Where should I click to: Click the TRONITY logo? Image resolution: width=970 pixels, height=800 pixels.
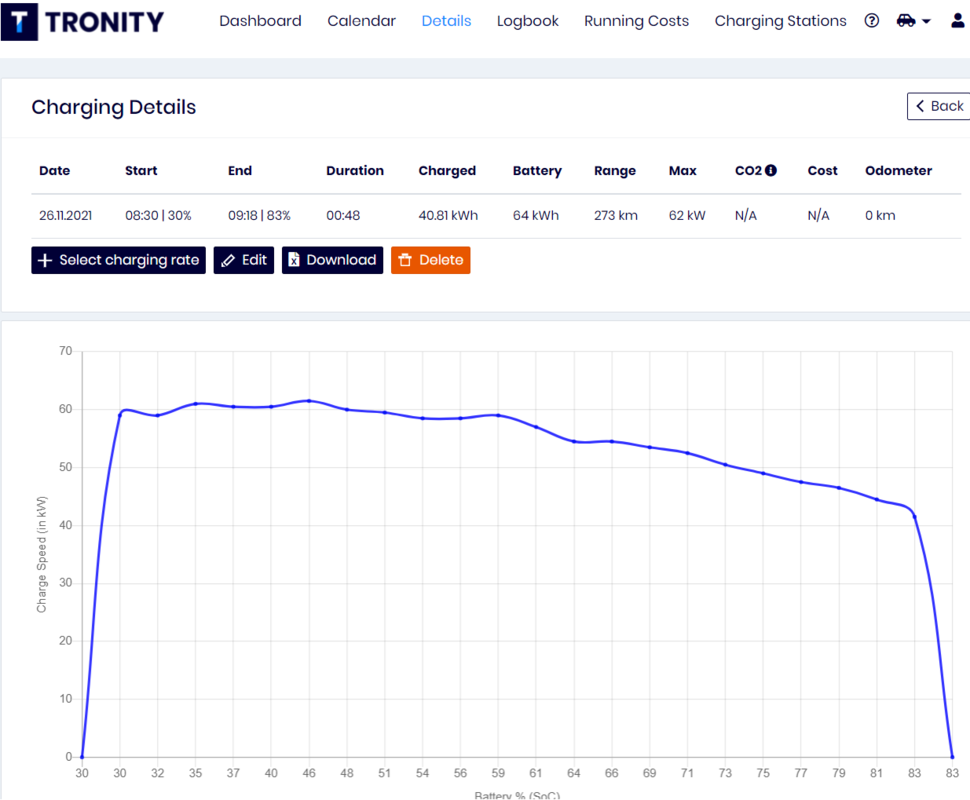pyautogui.click(x=84, y=21)
